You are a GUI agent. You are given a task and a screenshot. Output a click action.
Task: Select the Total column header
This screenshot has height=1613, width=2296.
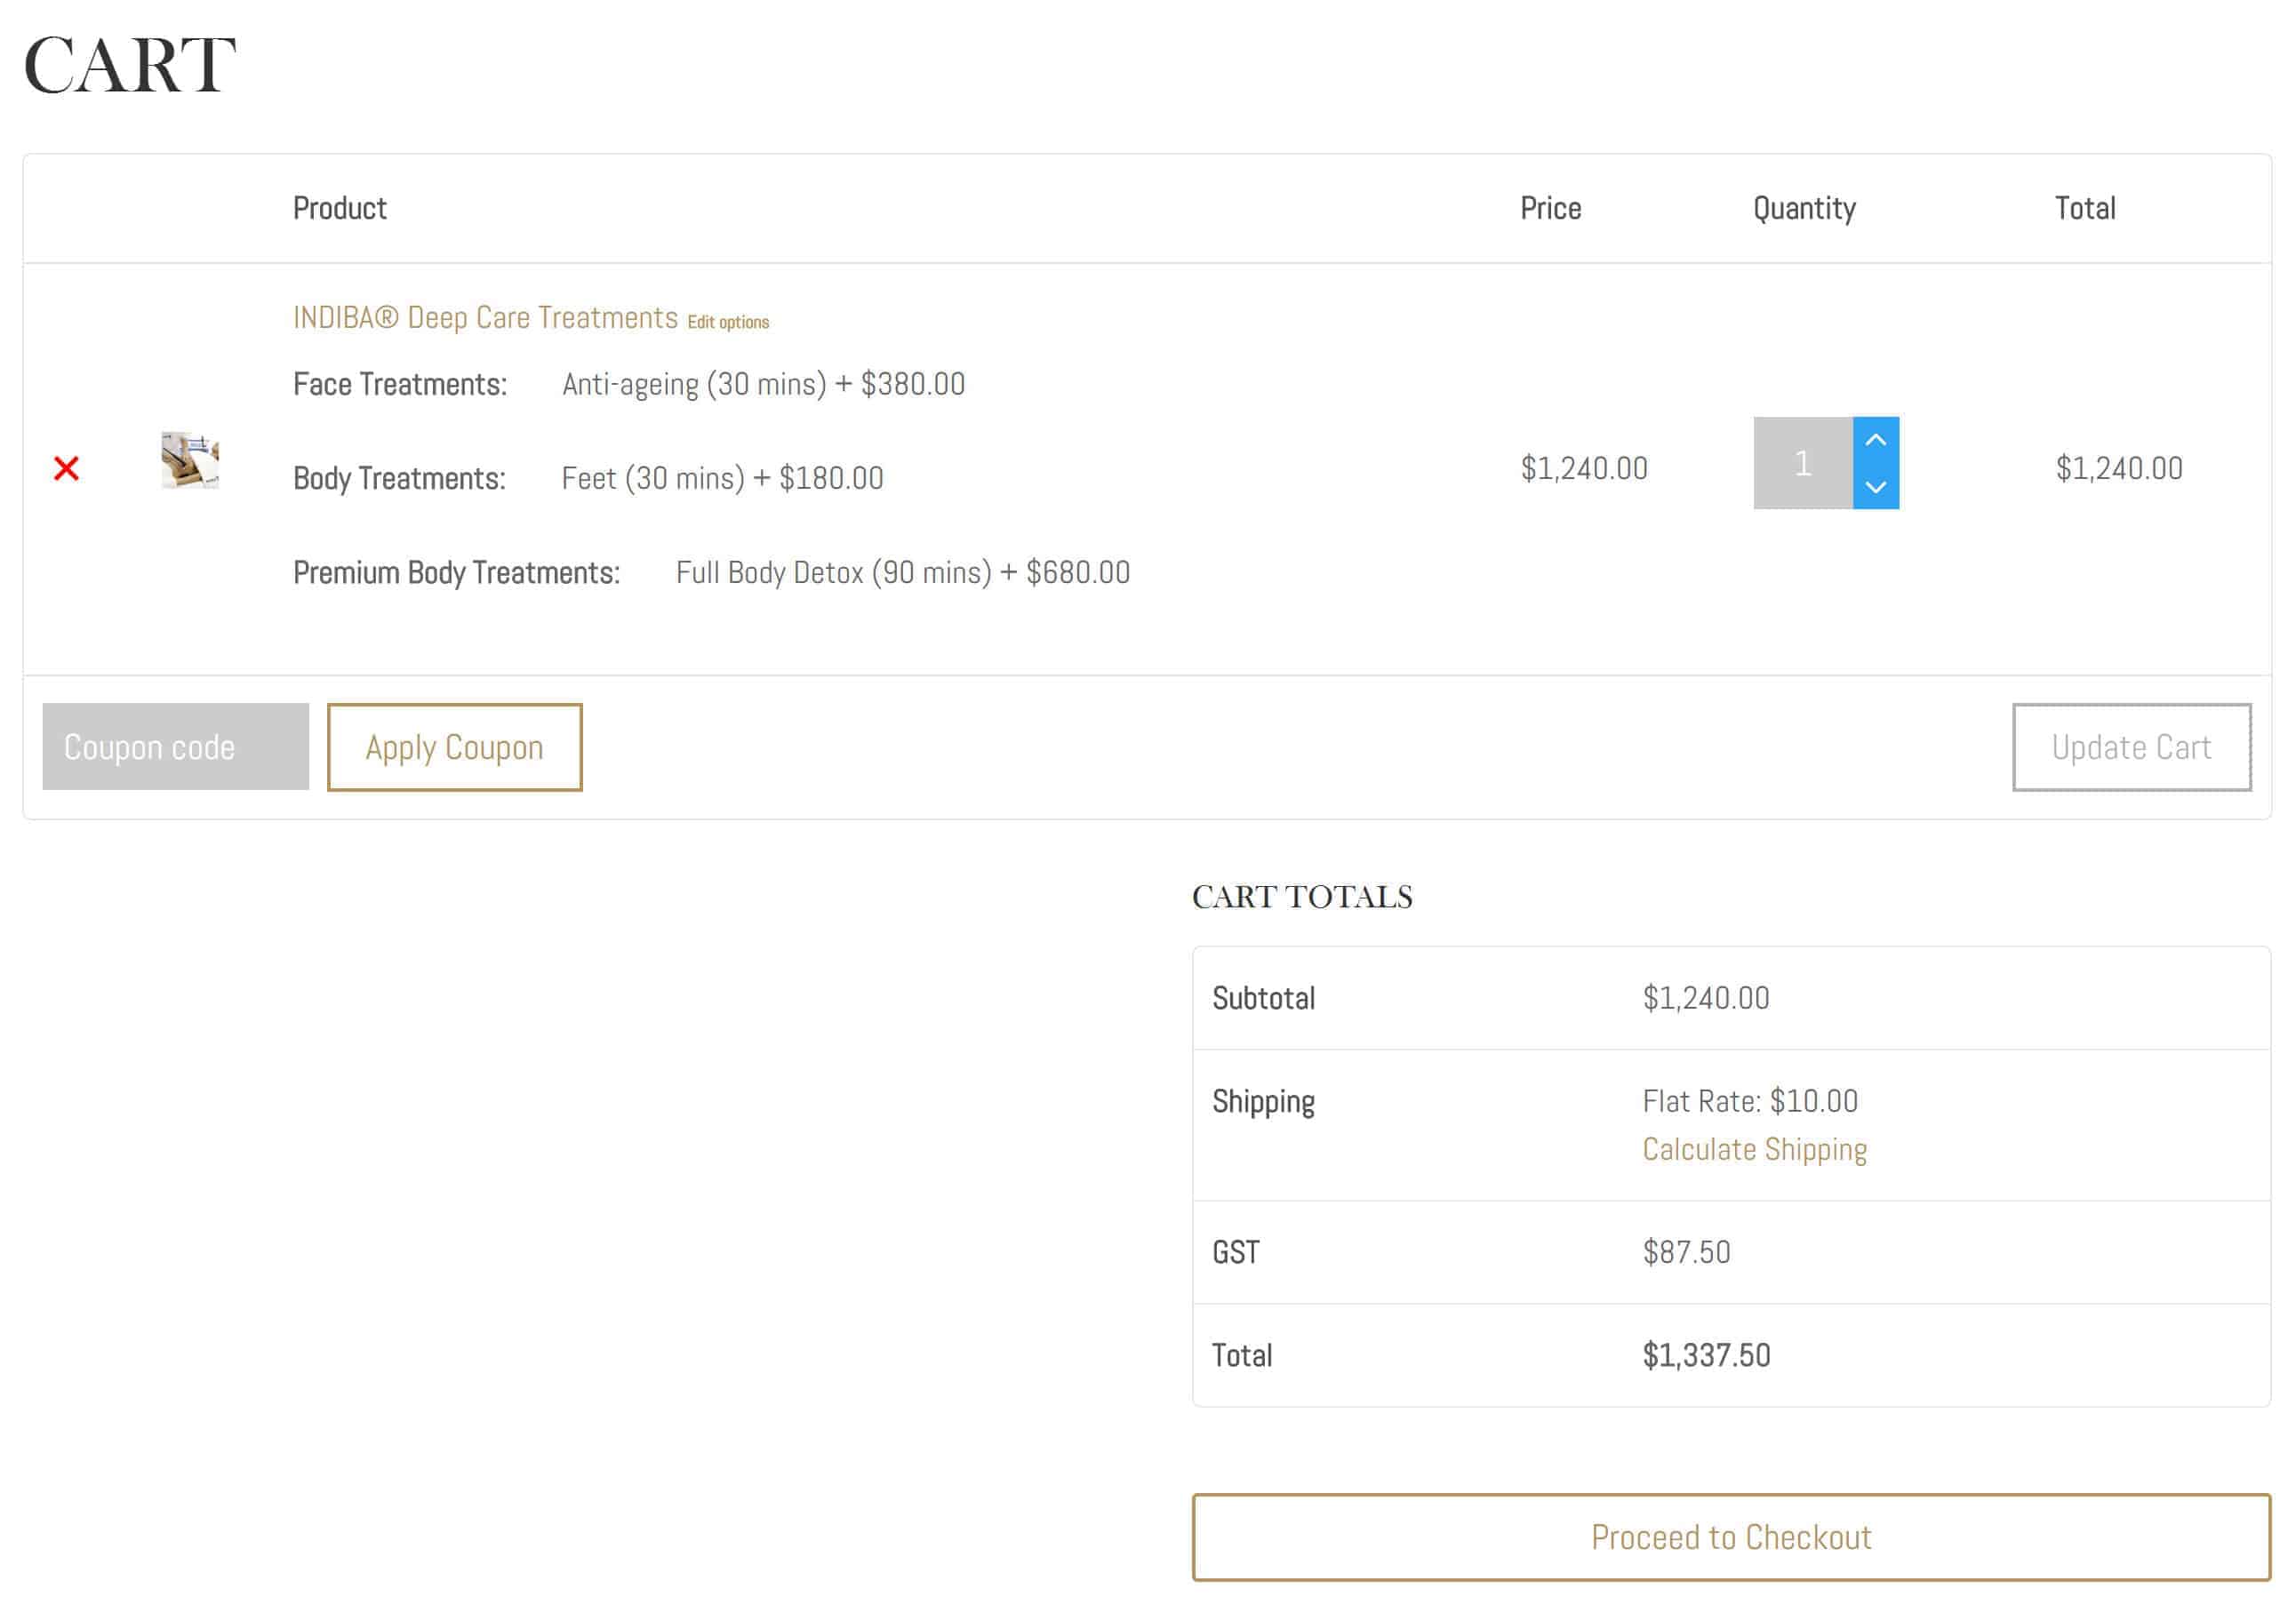2085,208
